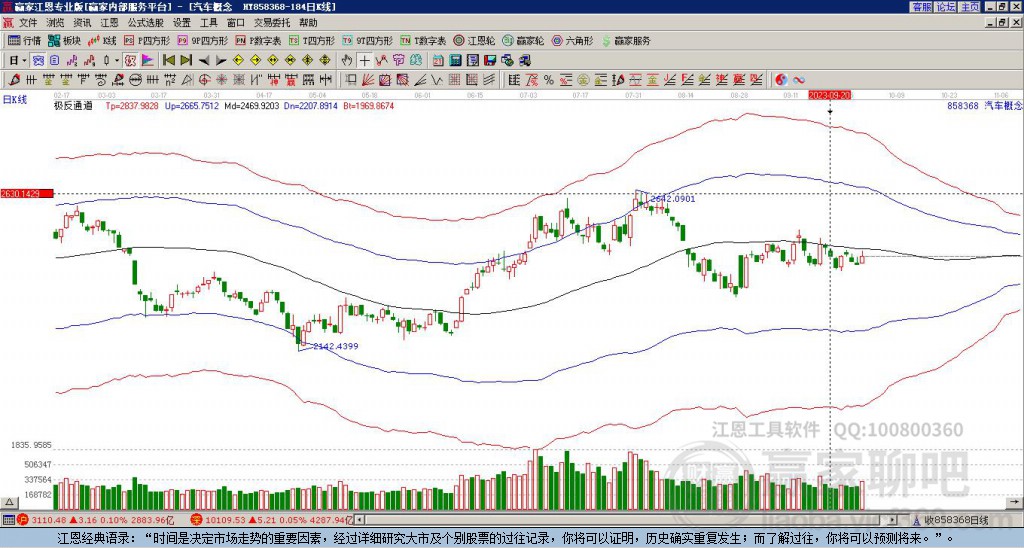Image resolution: width=1024 pixels, height=548 pixels.
Task: Step chart right with black arrow icon
Action: 221,61
